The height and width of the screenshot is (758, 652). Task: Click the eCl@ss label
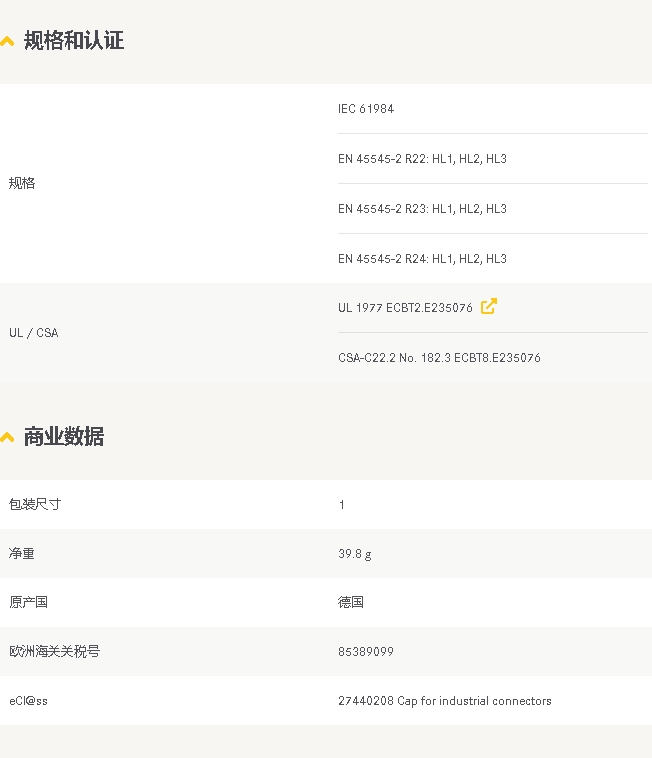click(x=29, y=700)
